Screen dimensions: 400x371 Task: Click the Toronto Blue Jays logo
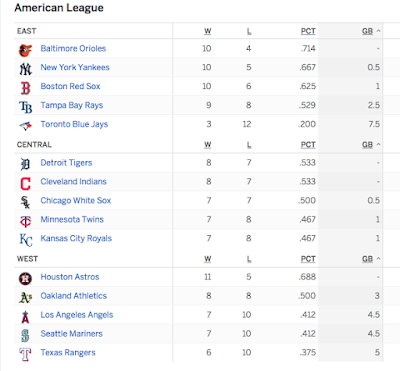point(25,126)
